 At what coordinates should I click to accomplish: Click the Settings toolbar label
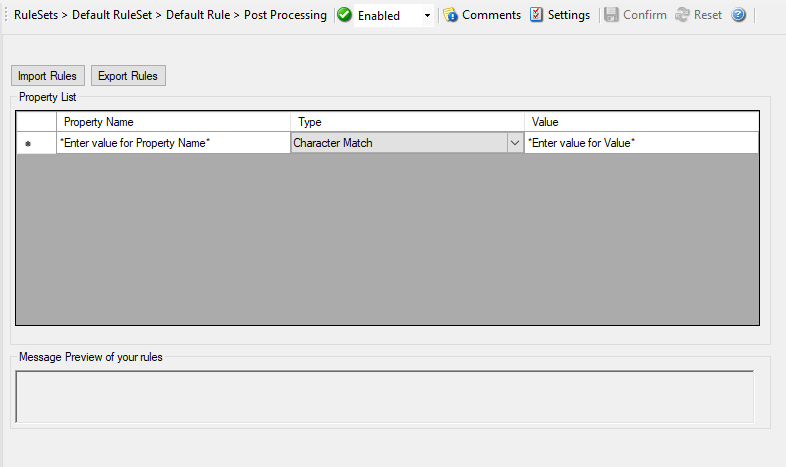[x=569, y=15]
